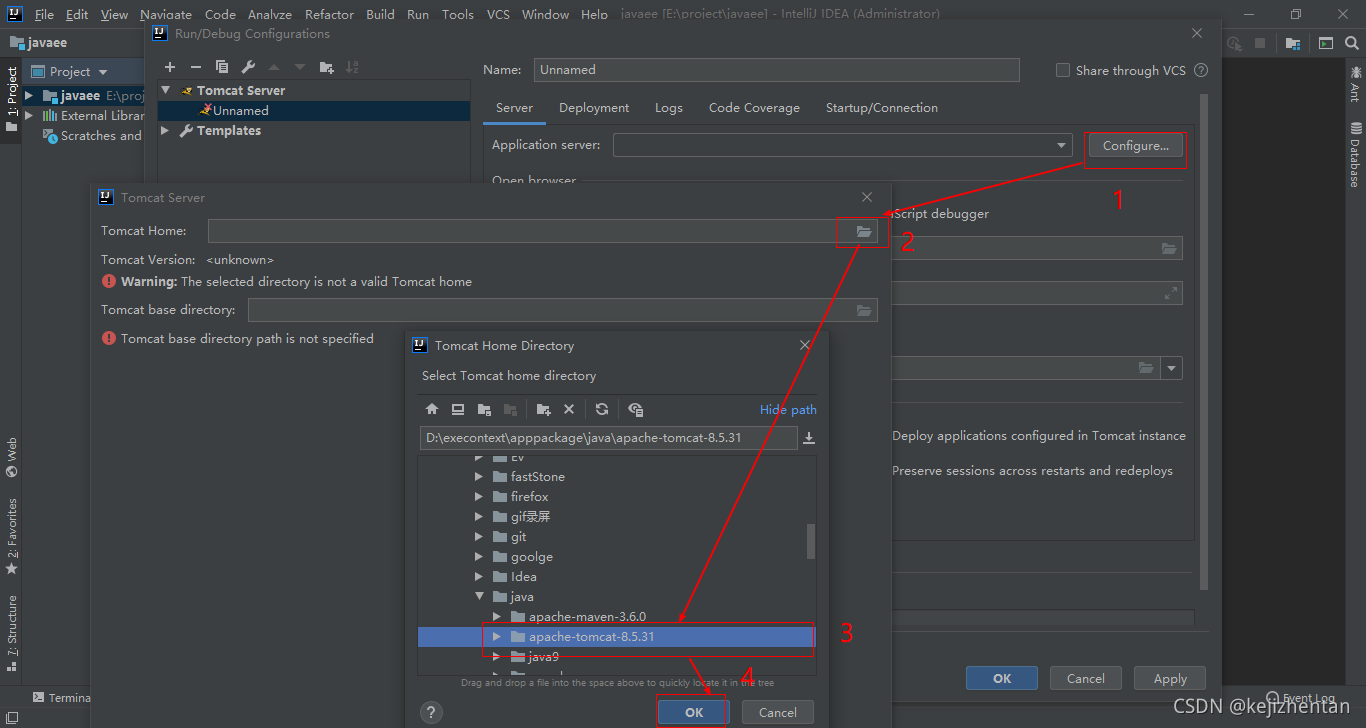Expand the javaee project node in Project panel

[x=29, y=96]
